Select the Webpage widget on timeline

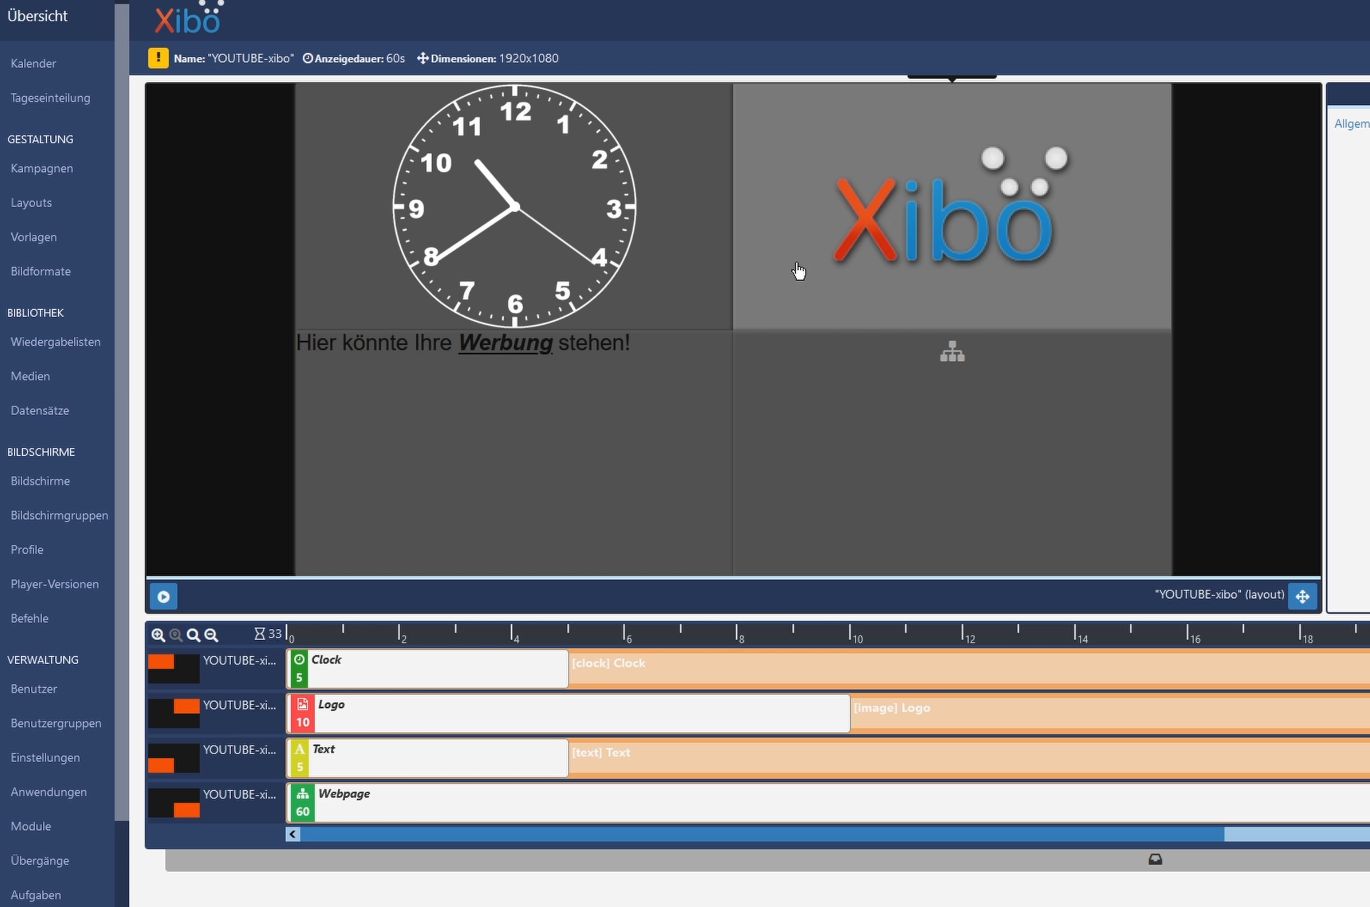829,803
